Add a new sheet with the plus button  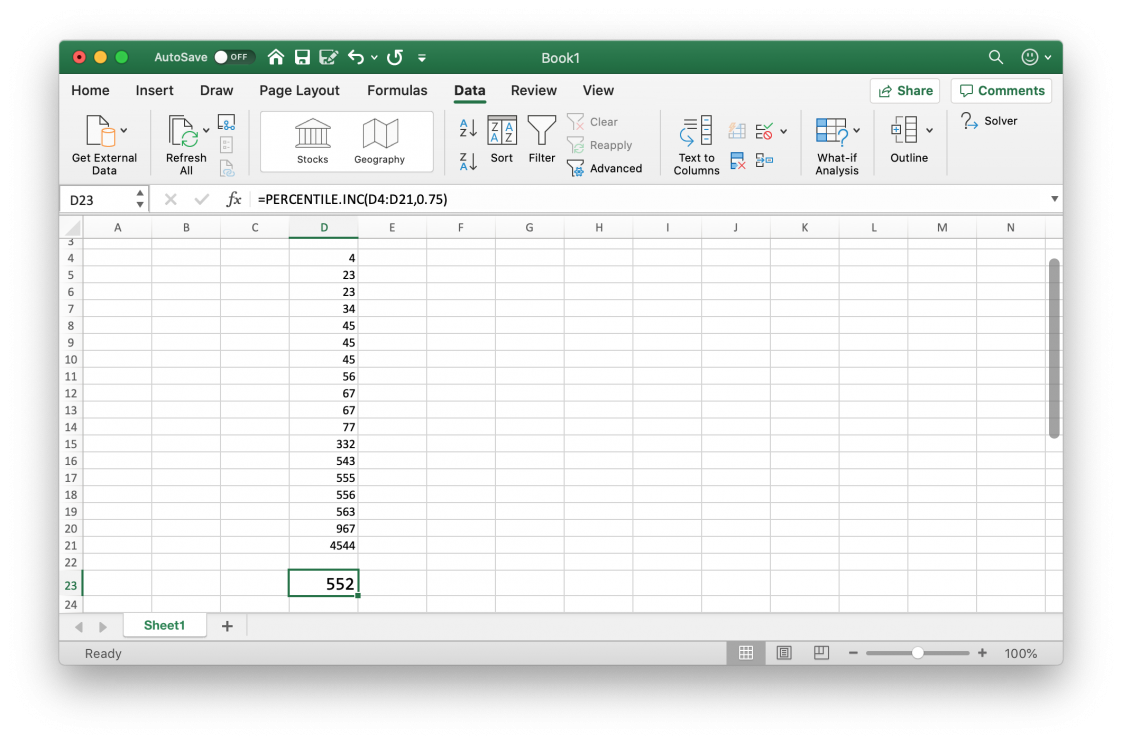[226, 625]
